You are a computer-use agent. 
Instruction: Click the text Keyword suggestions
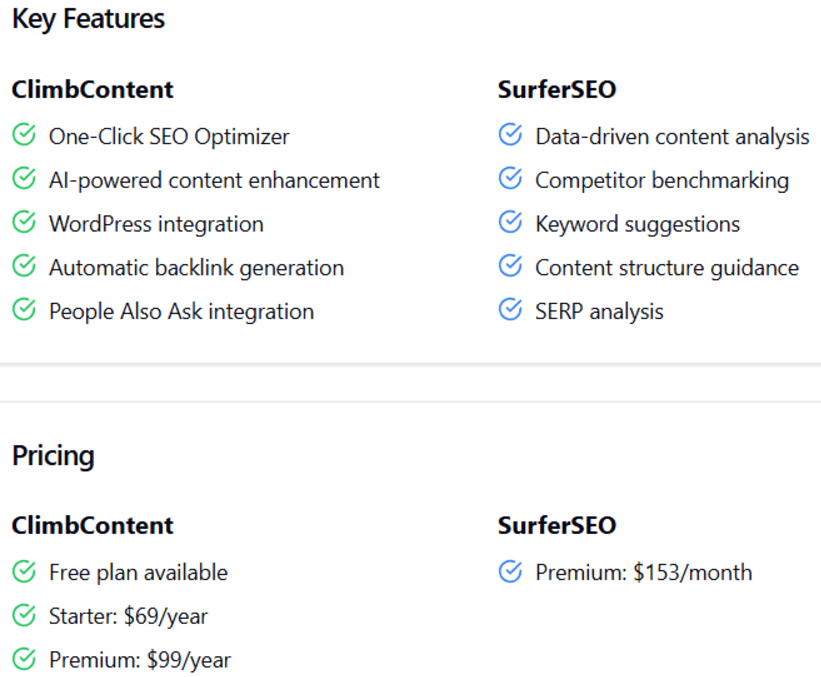coord(637,225)
